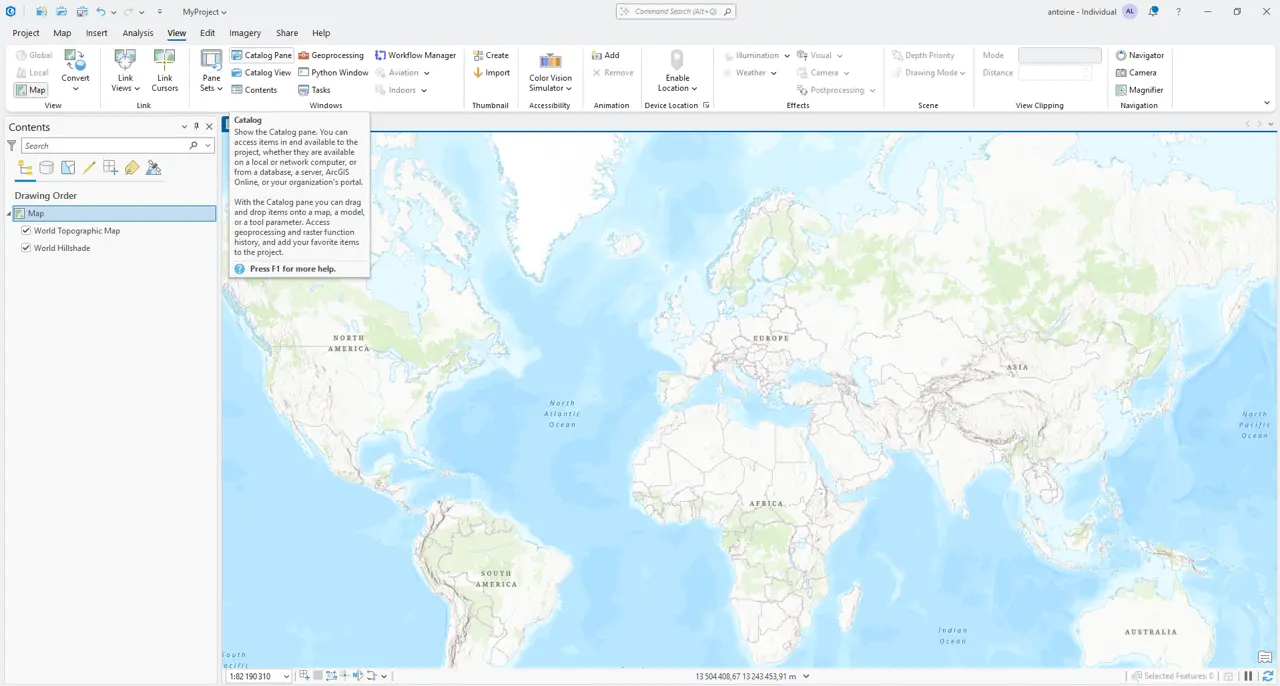Image resolution: width=1280 pixels, height=686 pixels.
Task: Collapse the Map item in Drawing Order
Action: tap(8, 213)
